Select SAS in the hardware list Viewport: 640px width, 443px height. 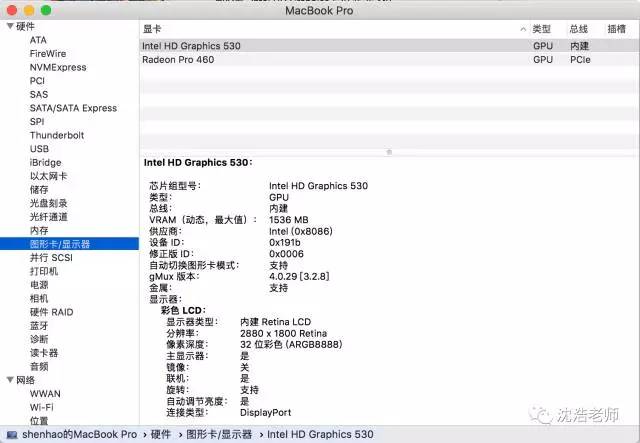pyautogui.click(x=39, y=94)
